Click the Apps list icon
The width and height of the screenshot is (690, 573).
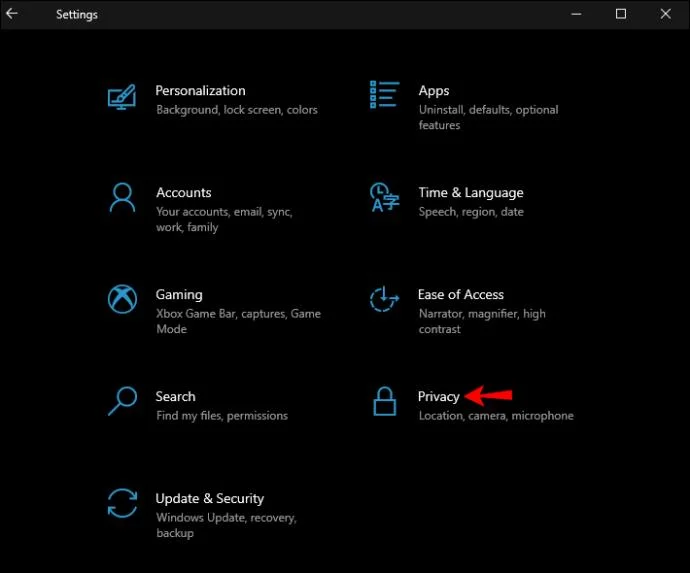pos(385,95)
